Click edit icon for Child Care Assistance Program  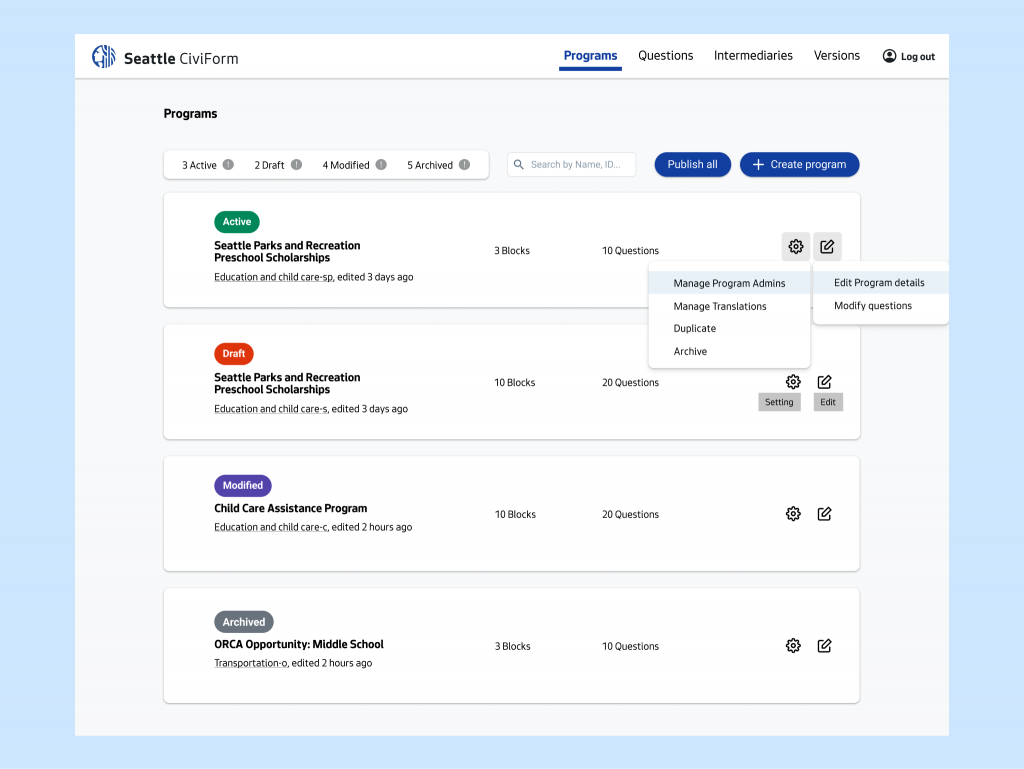824,514
